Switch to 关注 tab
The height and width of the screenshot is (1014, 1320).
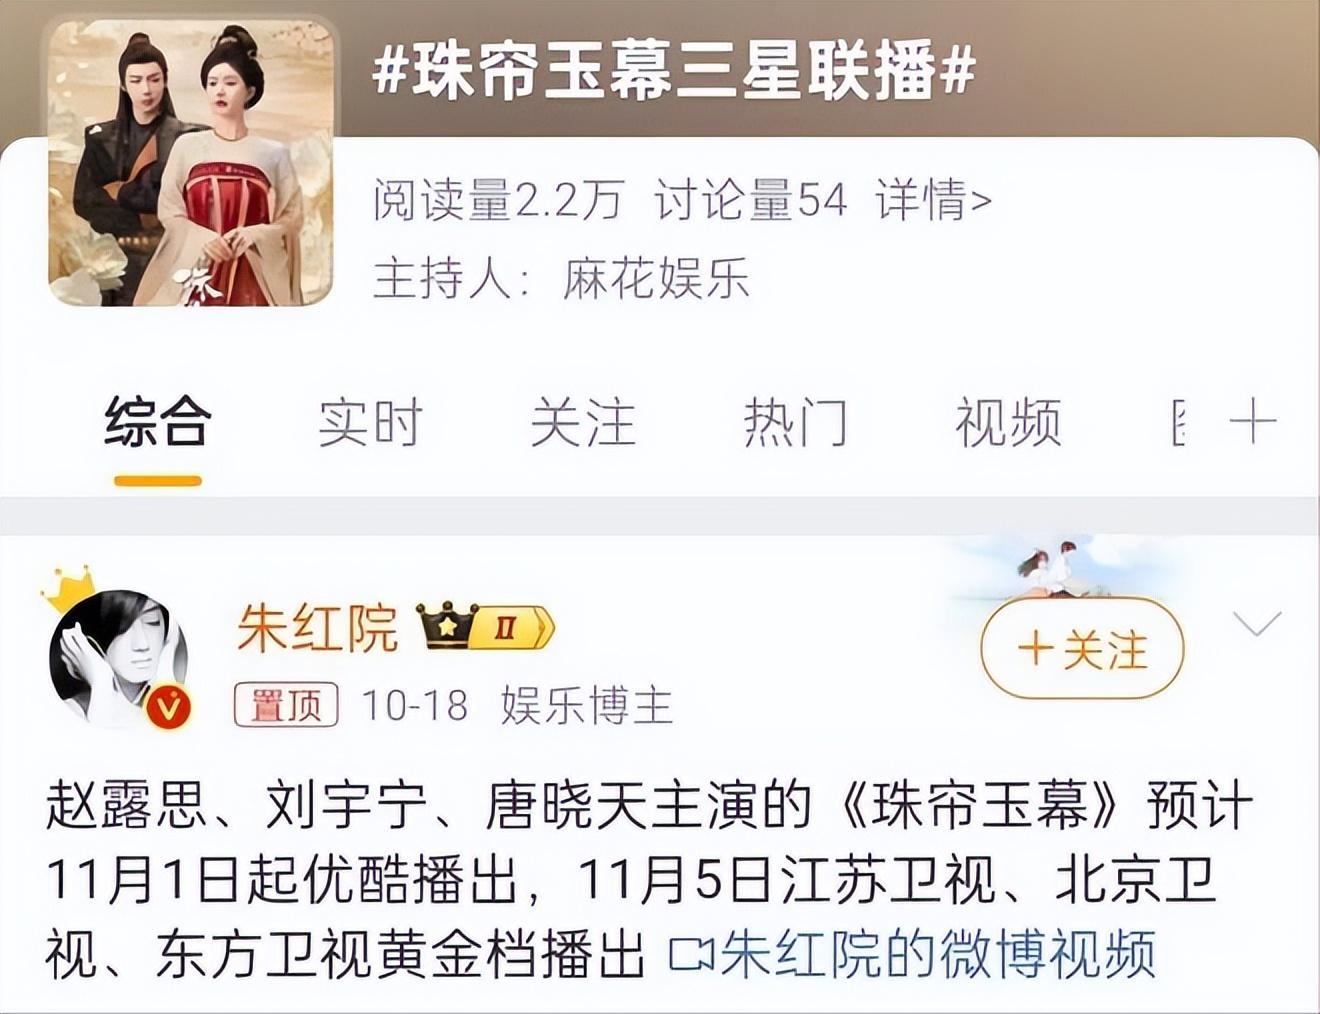(x=583, y=422)
